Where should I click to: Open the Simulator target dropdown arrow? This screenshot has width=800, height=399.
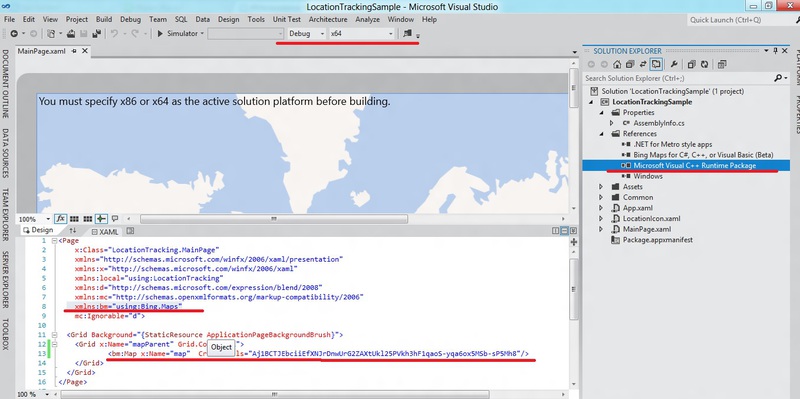tap(202, 33)
